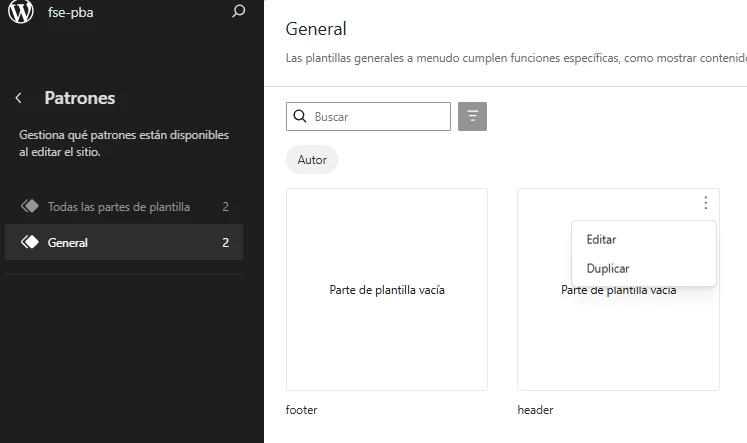Toggle the header card's three-dot actions menu
Screen dimensions: 747x443
(706, 203)
